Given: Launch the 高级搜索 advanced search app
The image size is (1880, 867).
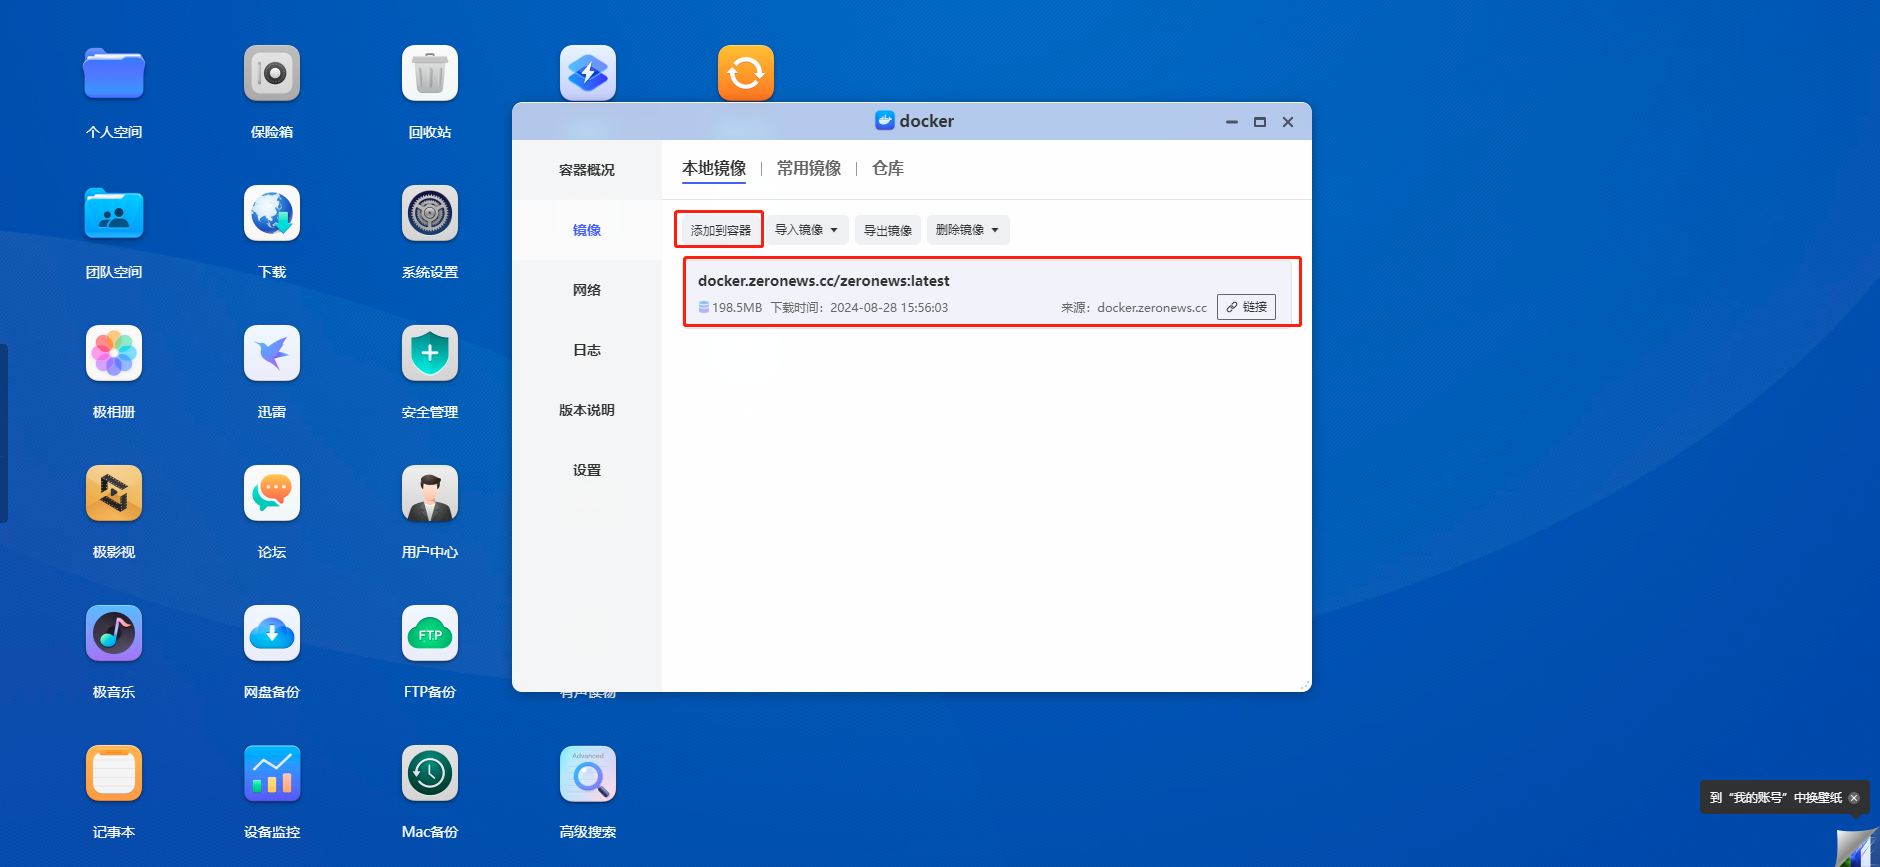Looking at the screenshot, I should click(x=588, y=773).
